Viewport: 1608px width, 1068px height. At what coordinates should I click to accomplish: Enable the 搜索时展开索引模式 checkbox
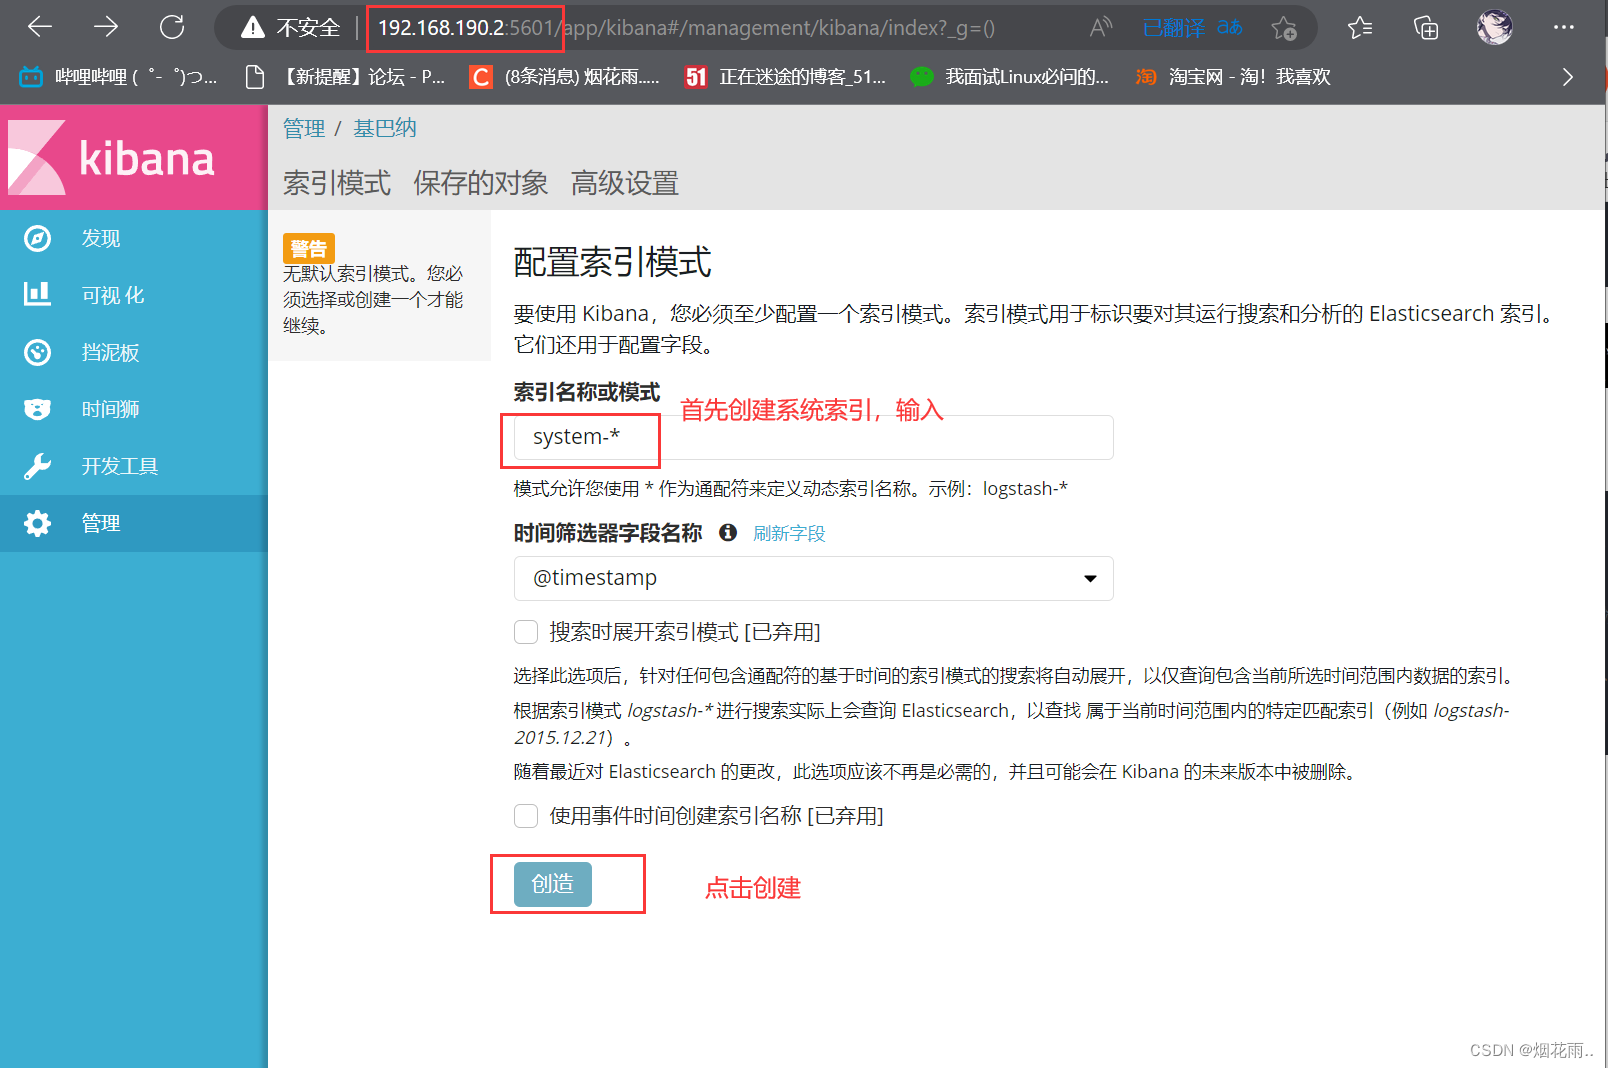click(x=525, y=631)
